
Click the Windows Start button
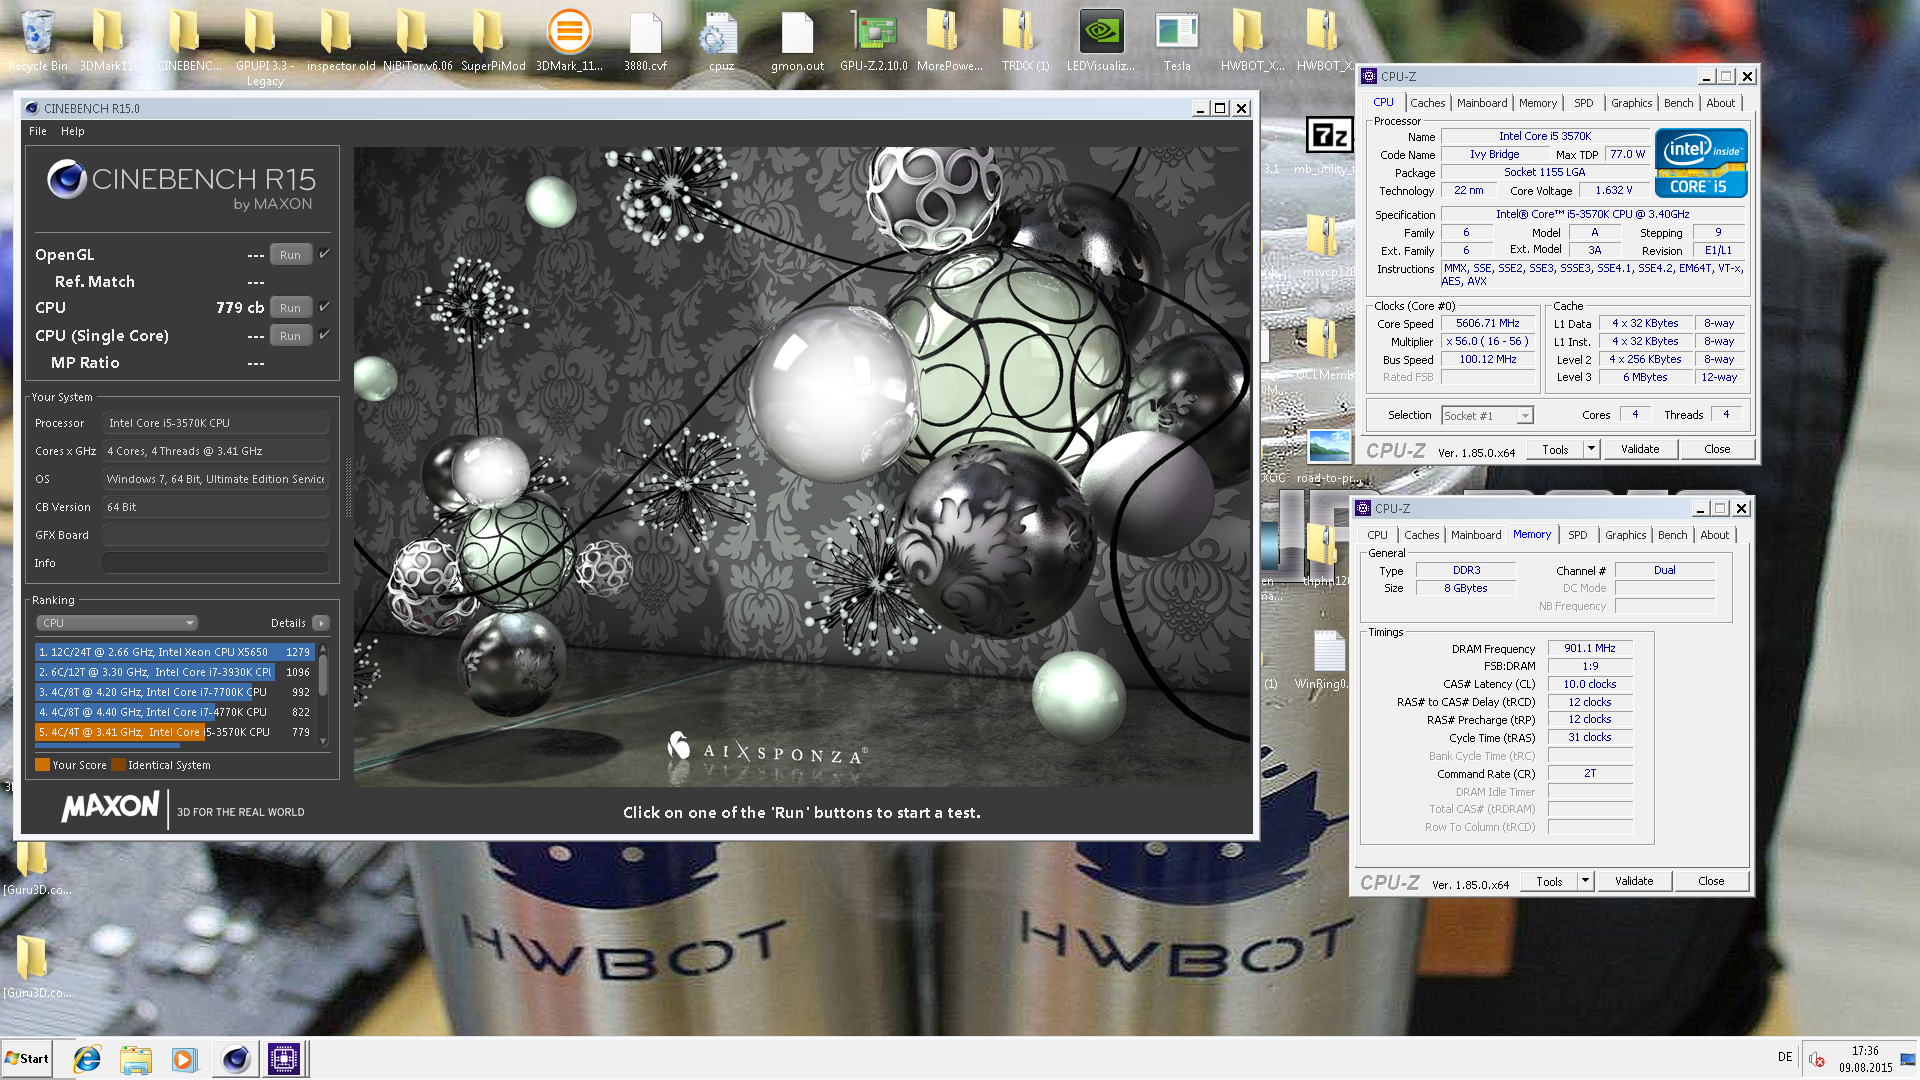point(28,1059)
